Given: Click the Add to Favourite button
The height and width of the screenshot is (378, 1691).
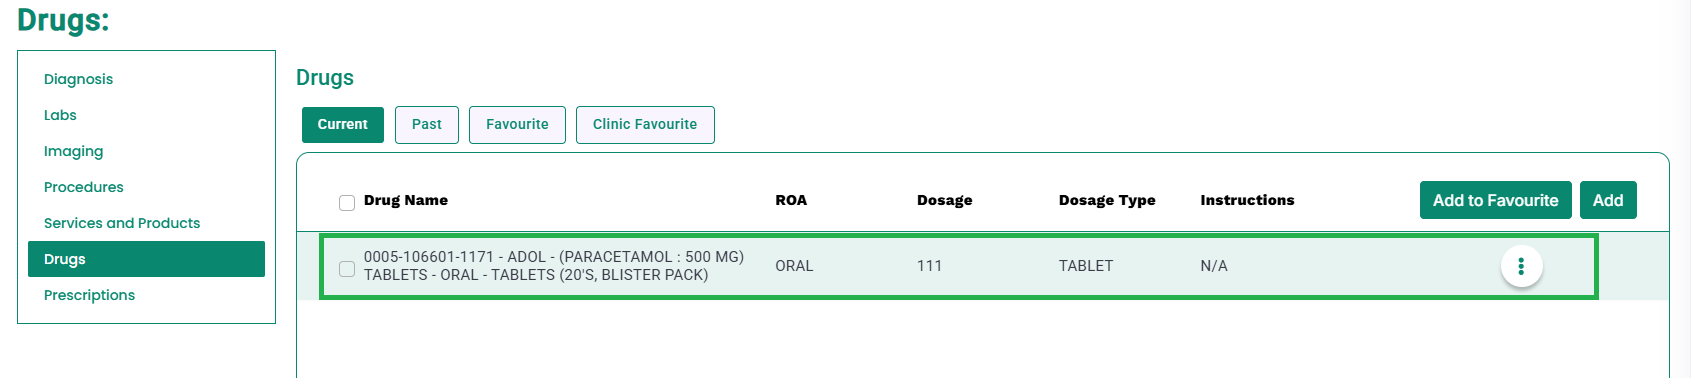Looking at the screenshot, I should point(1496,200).
